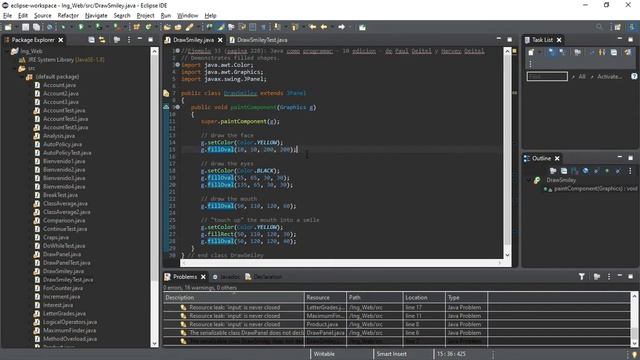
Task: Click the Save All toolbar icon
Action: [36, 27]
